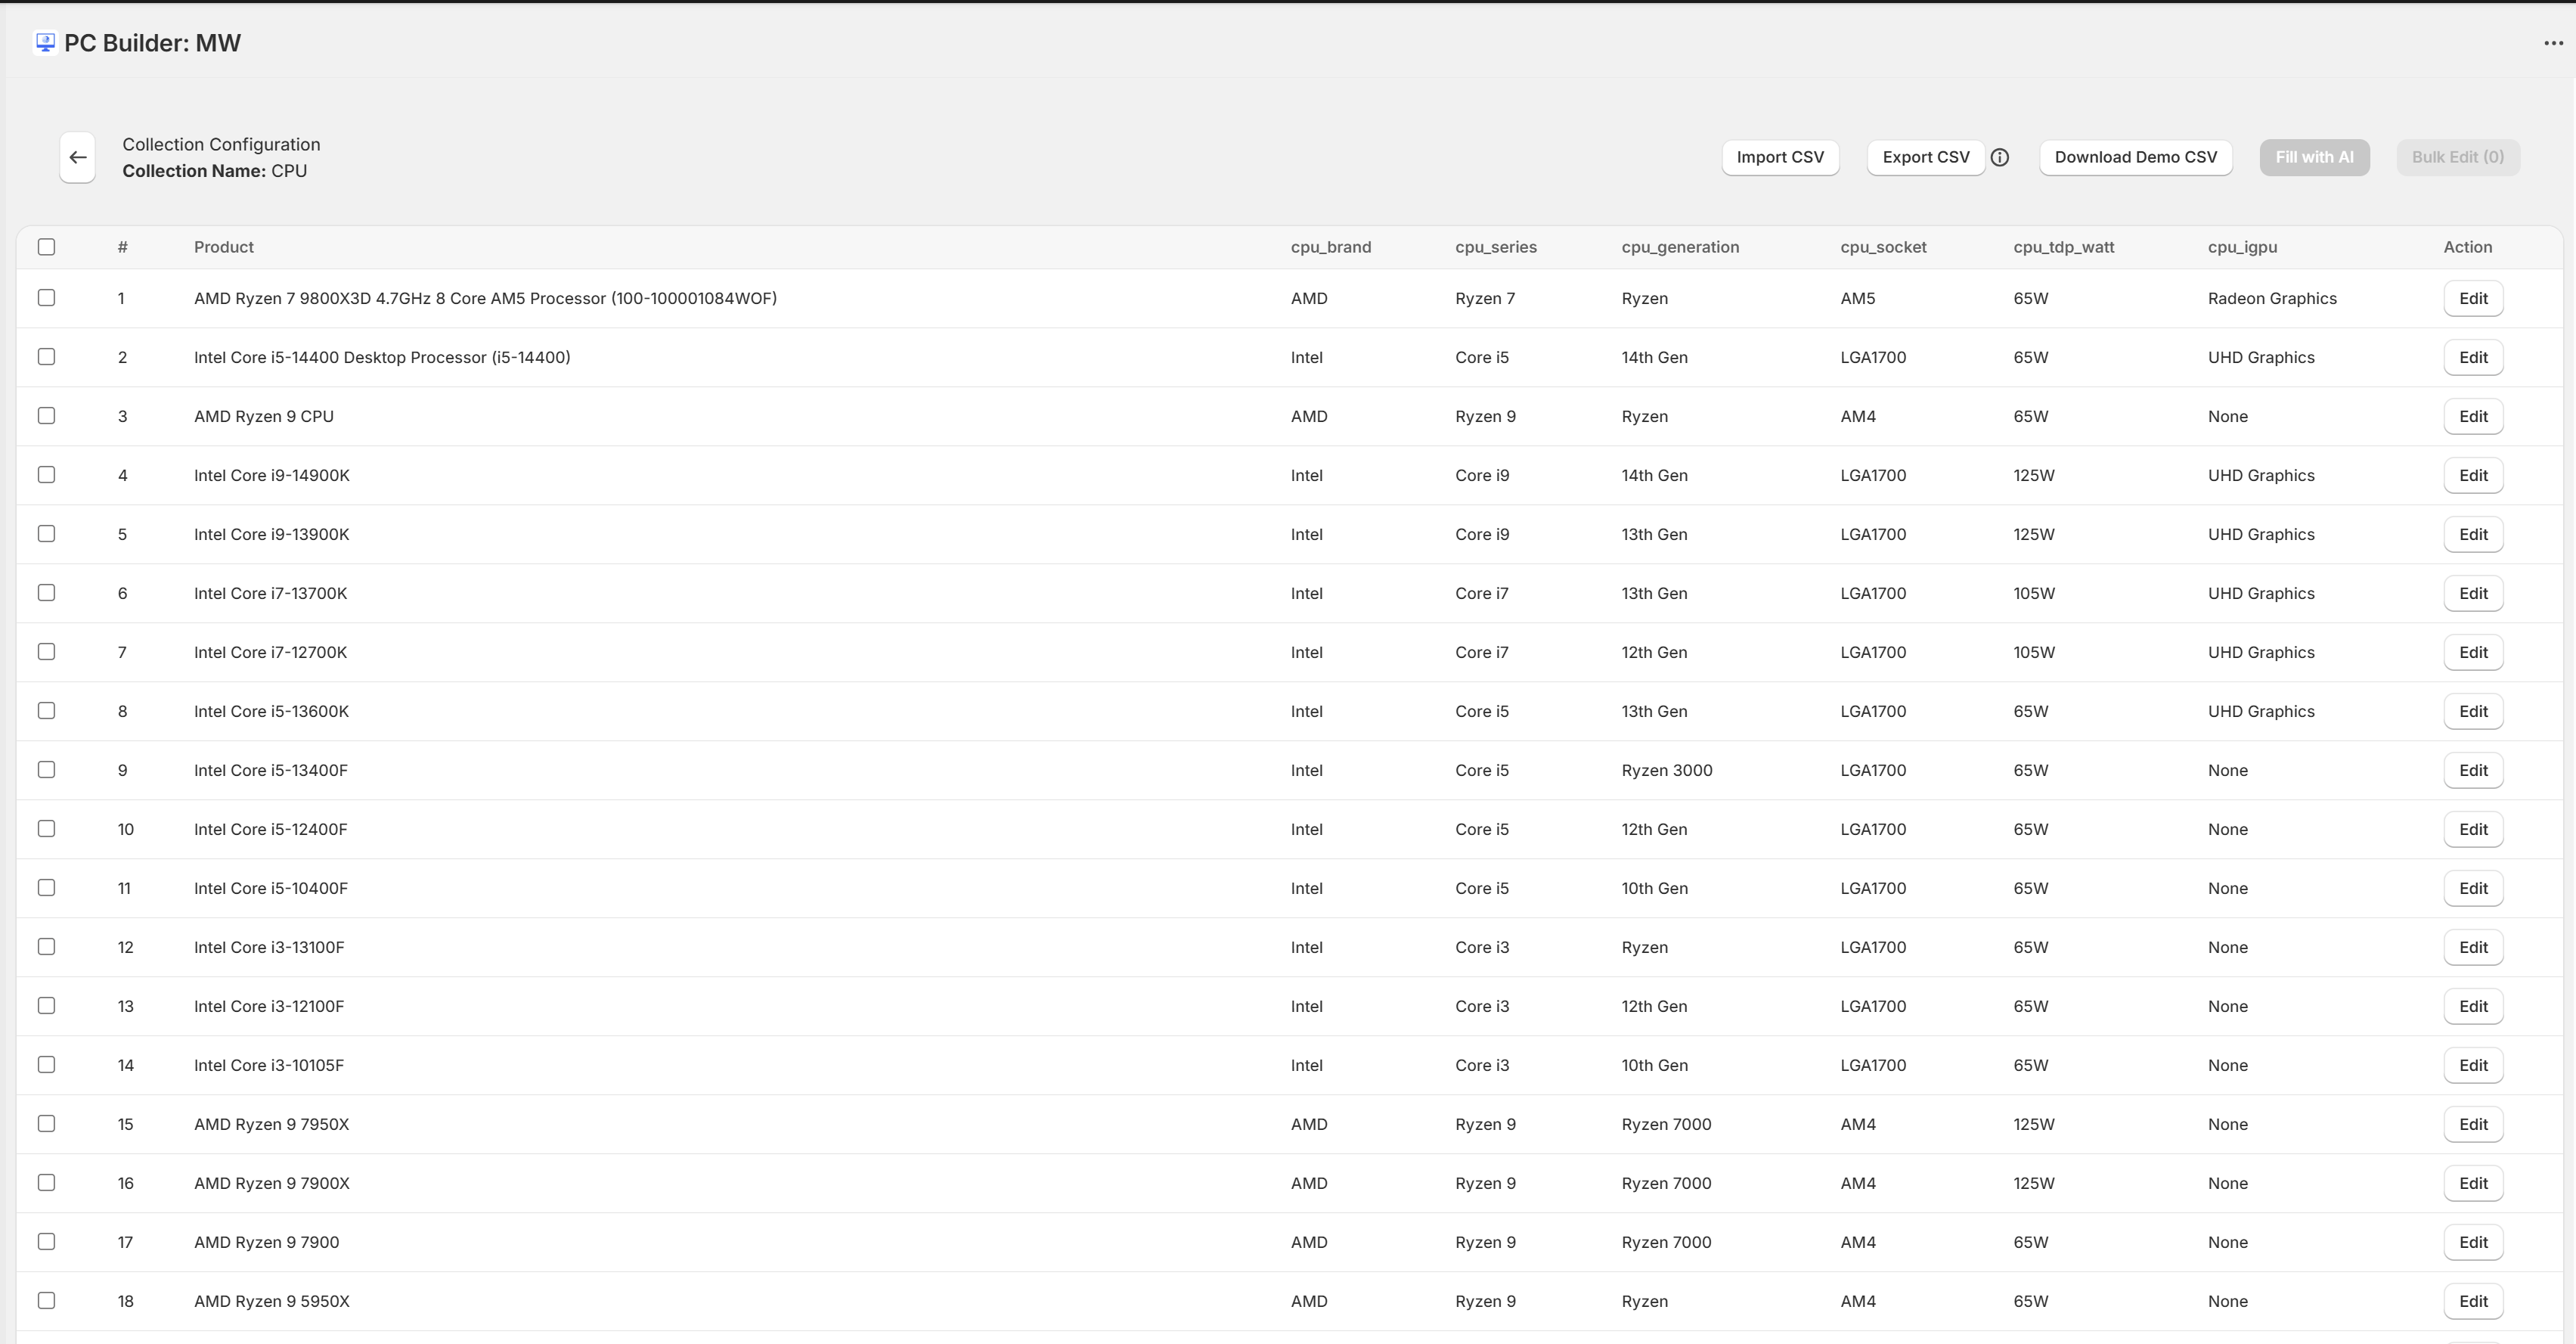Click the back arrow to Collection Configuration
This screenshot has height=1344, width=2576.
coord(76,157)
